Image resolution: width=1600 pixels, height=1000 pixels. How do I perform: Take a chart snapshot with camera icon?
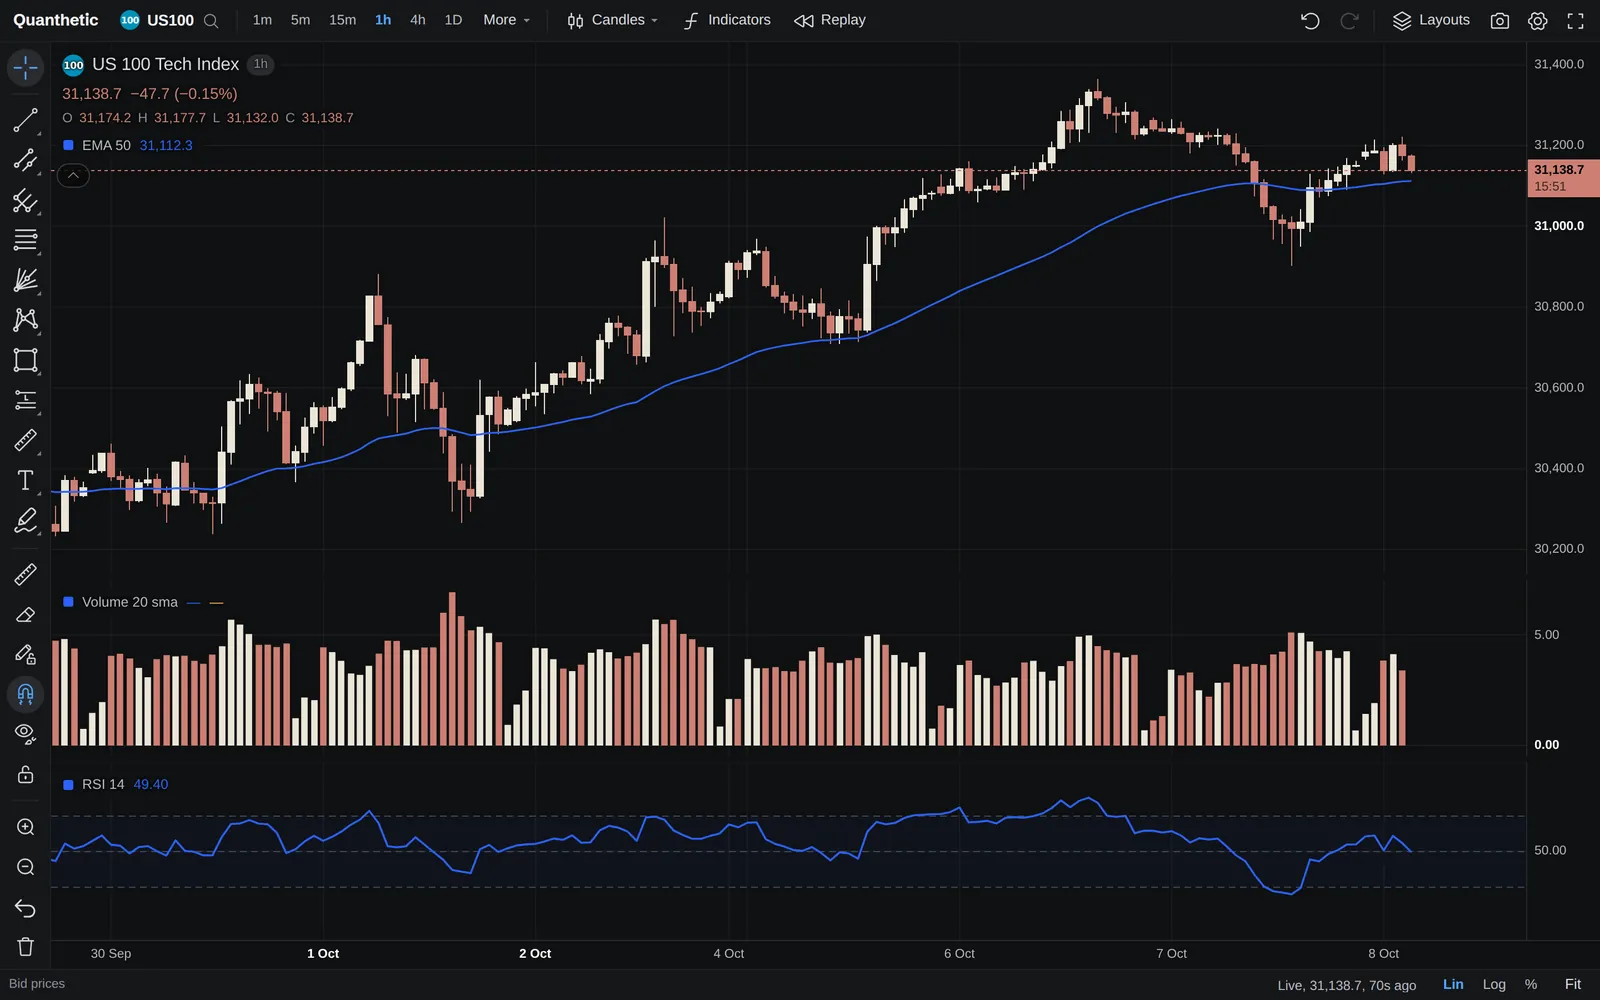click(1499, 20)
